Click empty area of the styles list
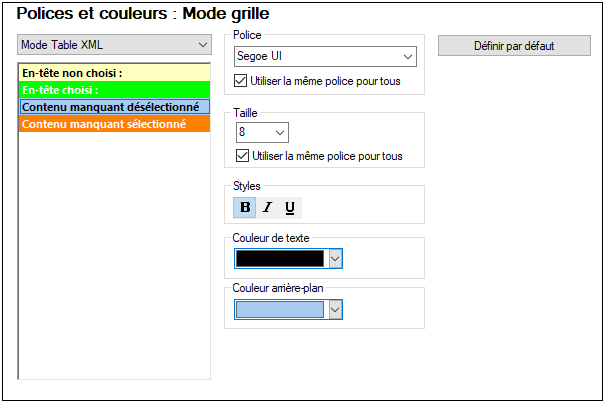605x403 pixels. 114,260
